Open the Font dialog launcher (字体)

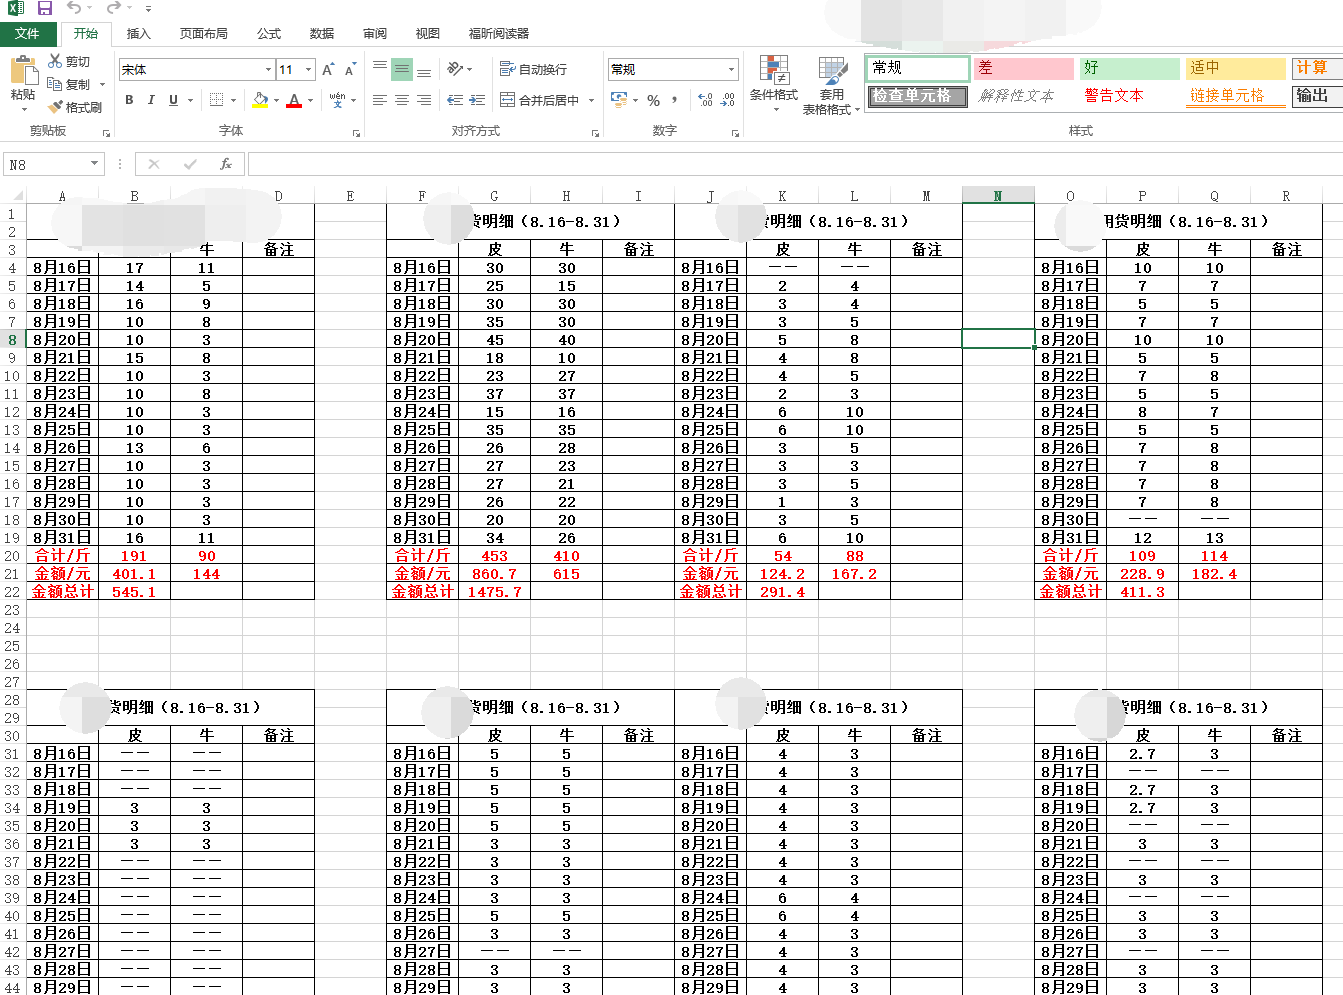[x=356, y=132]
